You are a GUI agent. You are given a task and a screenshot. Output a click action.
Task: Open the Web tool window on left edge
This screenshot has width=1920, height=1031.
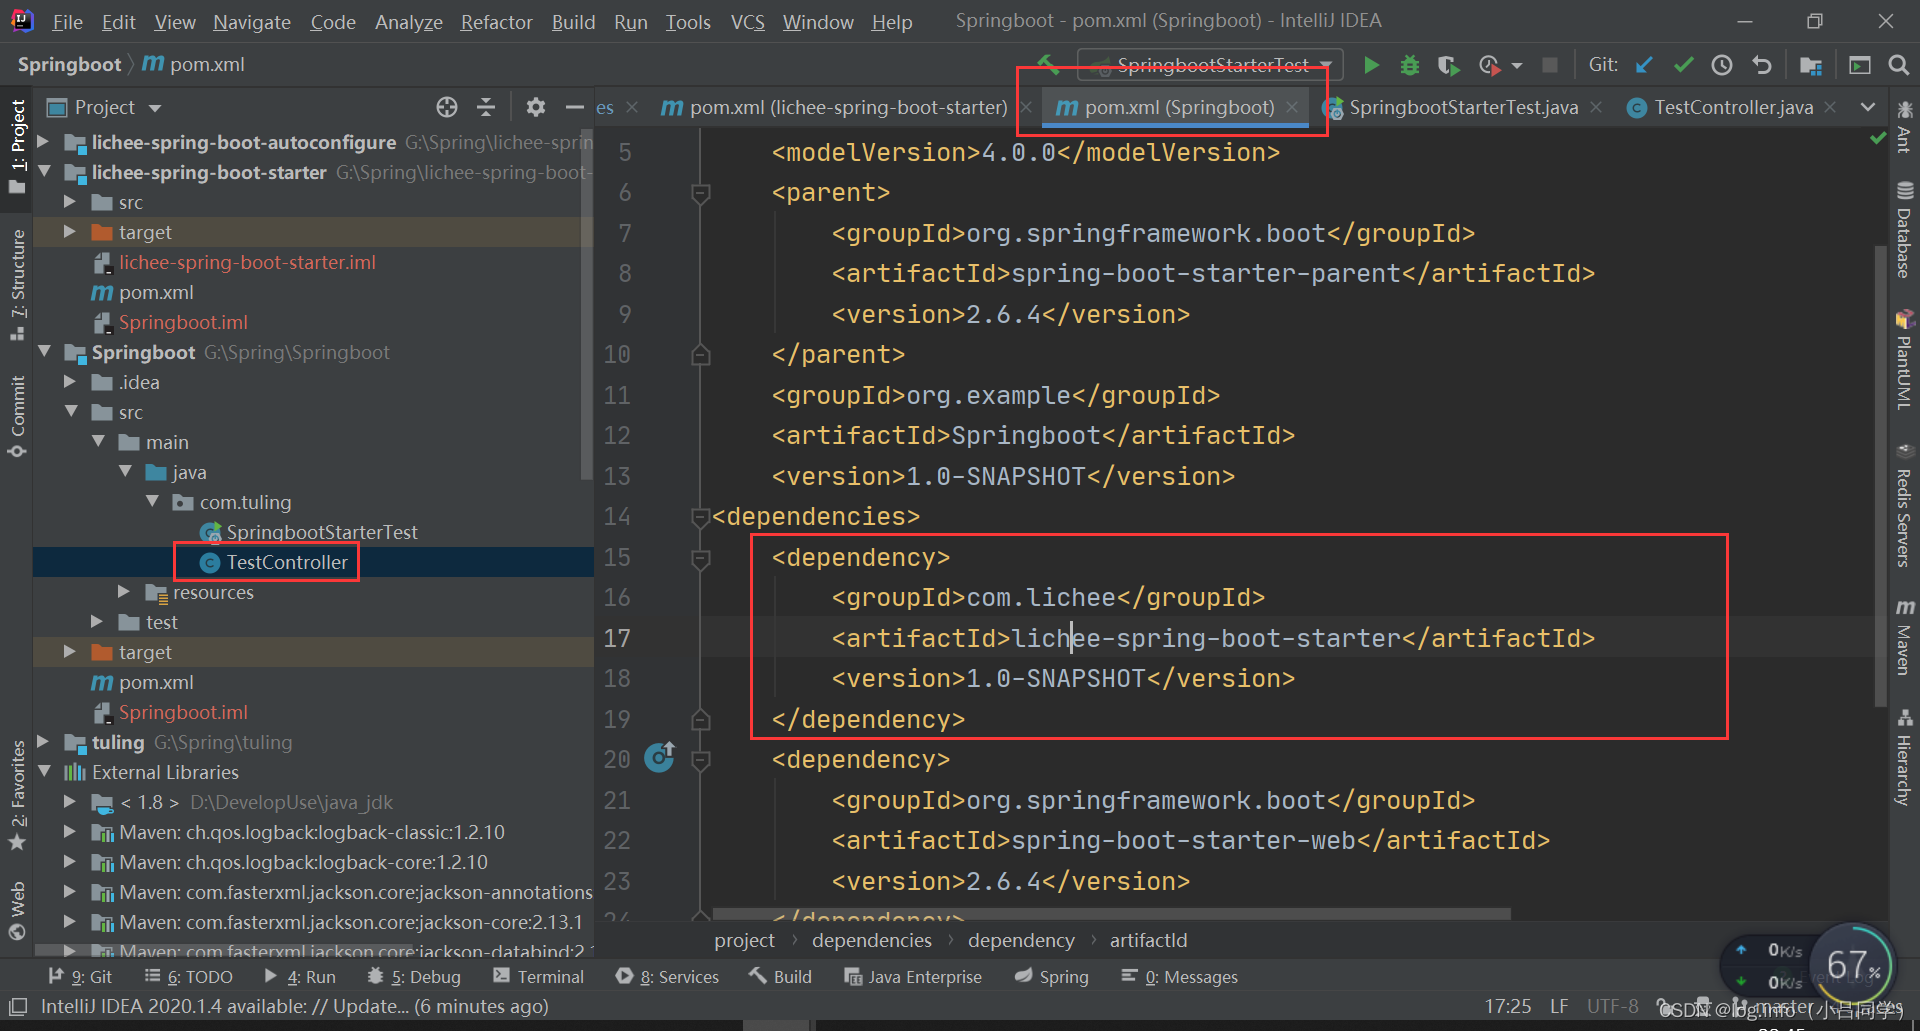[x=17, y=910]
